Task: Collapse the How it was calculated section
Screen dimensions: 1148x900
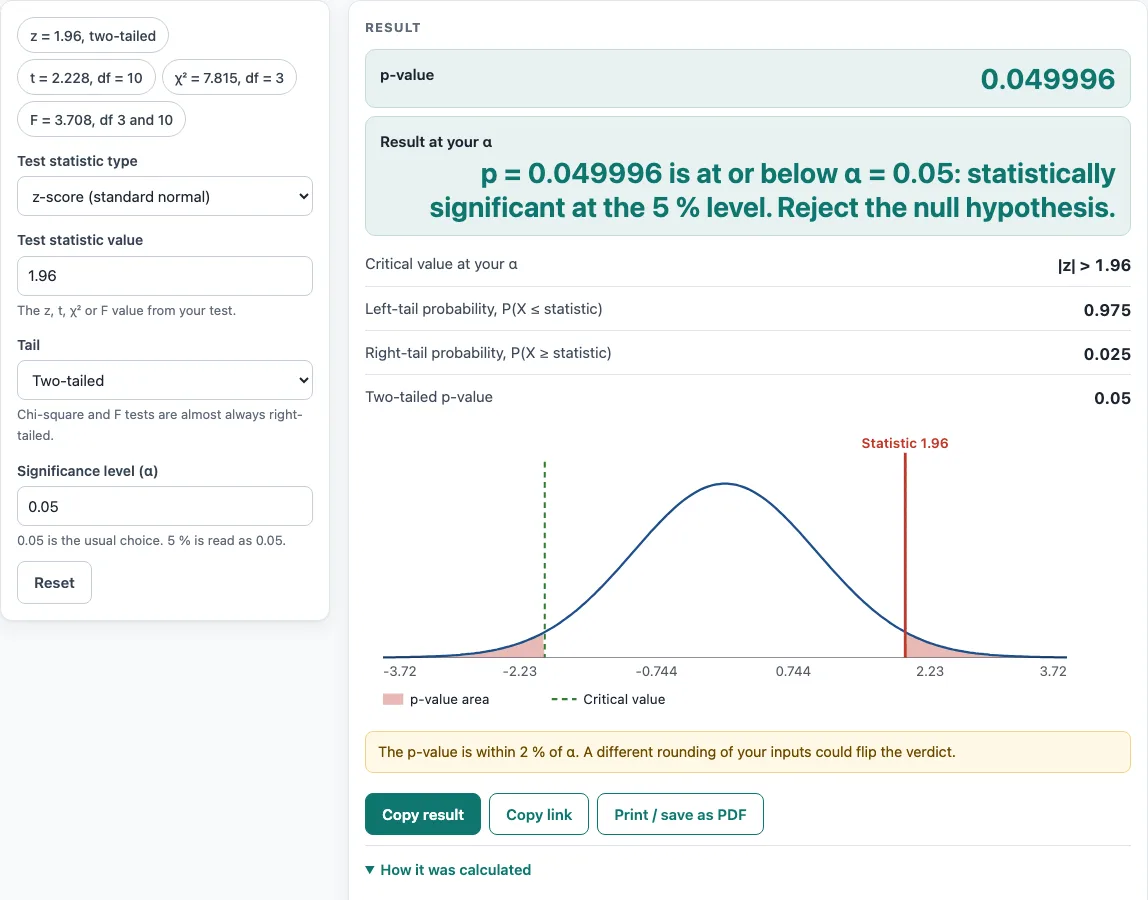Action: (448, 870)
